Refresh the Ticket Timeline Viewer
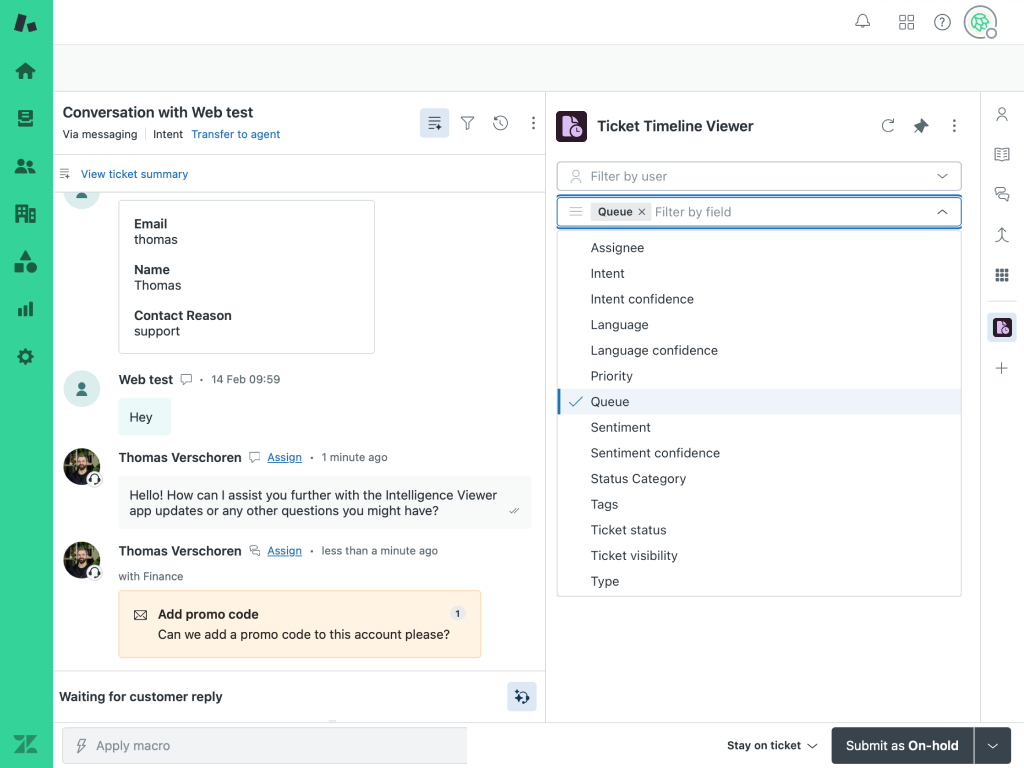The image size is (1024, 768). [x=887, y=126]
